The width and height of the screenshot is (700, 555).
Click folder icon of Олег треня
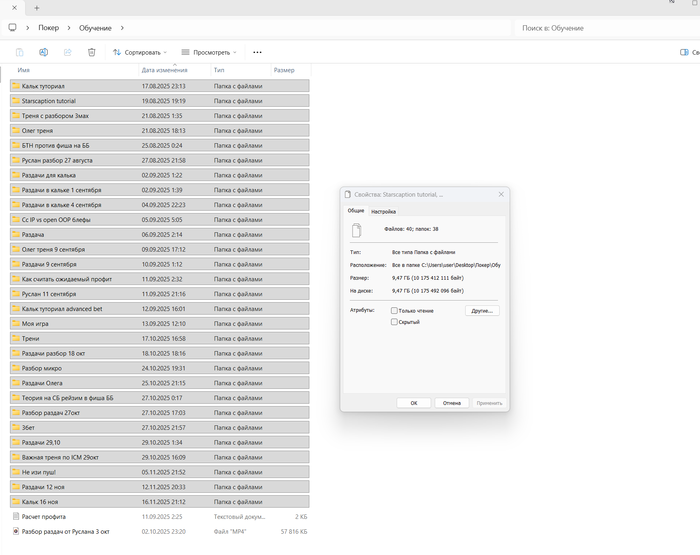[x=16, y=130]
